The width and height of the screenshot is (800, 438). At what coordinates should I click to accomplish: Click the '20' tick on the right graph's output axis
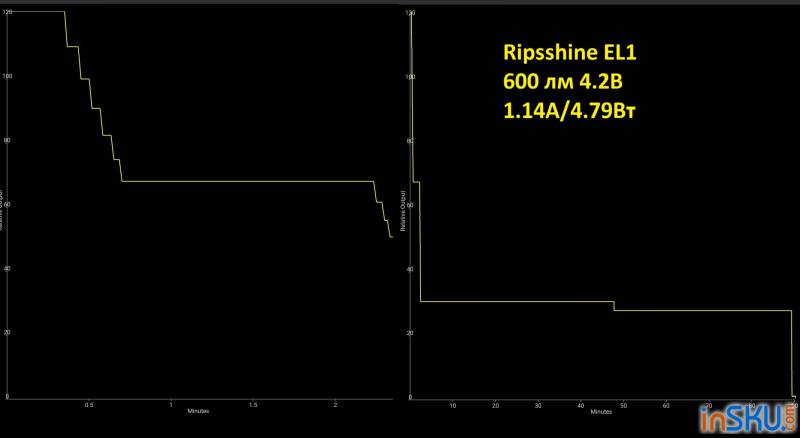pyautogui.click(x=411, y=333)
